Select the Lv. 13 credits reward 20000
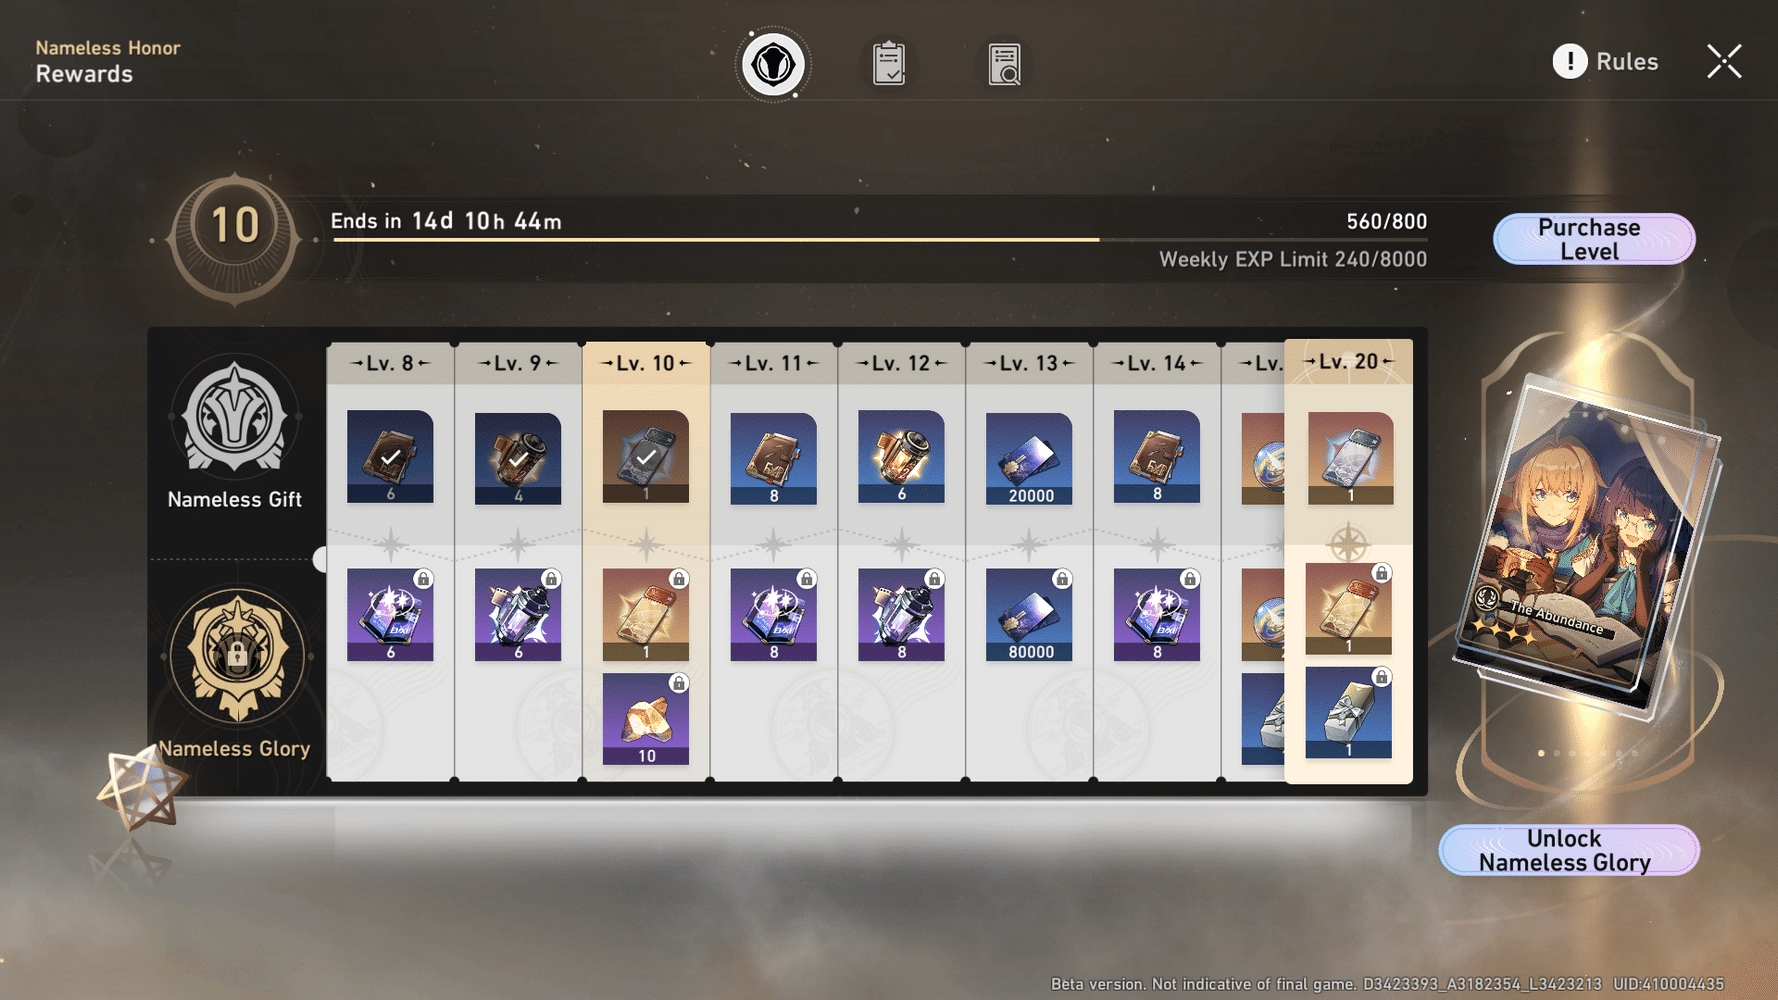 (x=1029, y=458)
